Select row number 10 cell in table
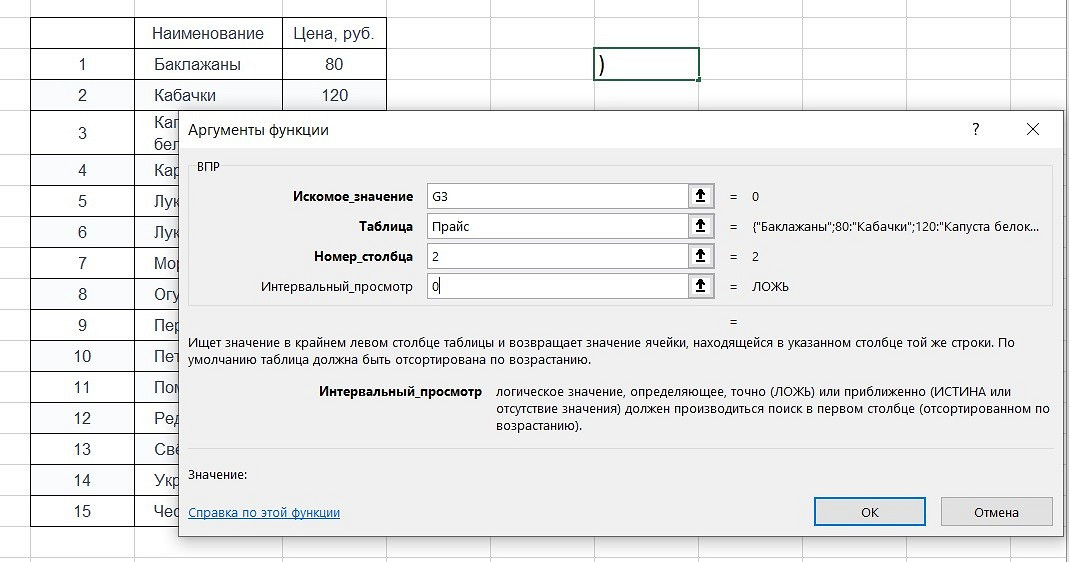Screen dimensions: 1069x562 pyautogui.click(x=82, y=356)
